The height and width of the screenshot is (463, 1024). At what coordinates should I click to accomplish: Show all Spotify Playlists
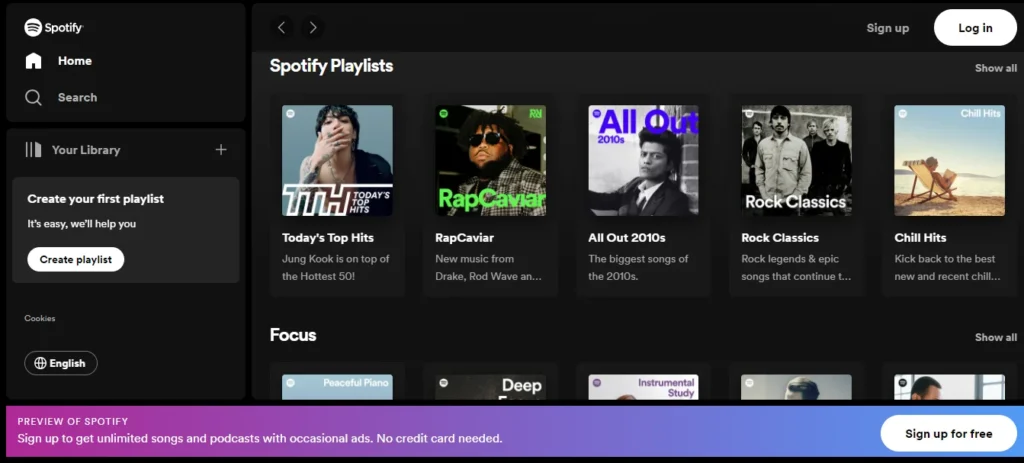tap(995, 68)
